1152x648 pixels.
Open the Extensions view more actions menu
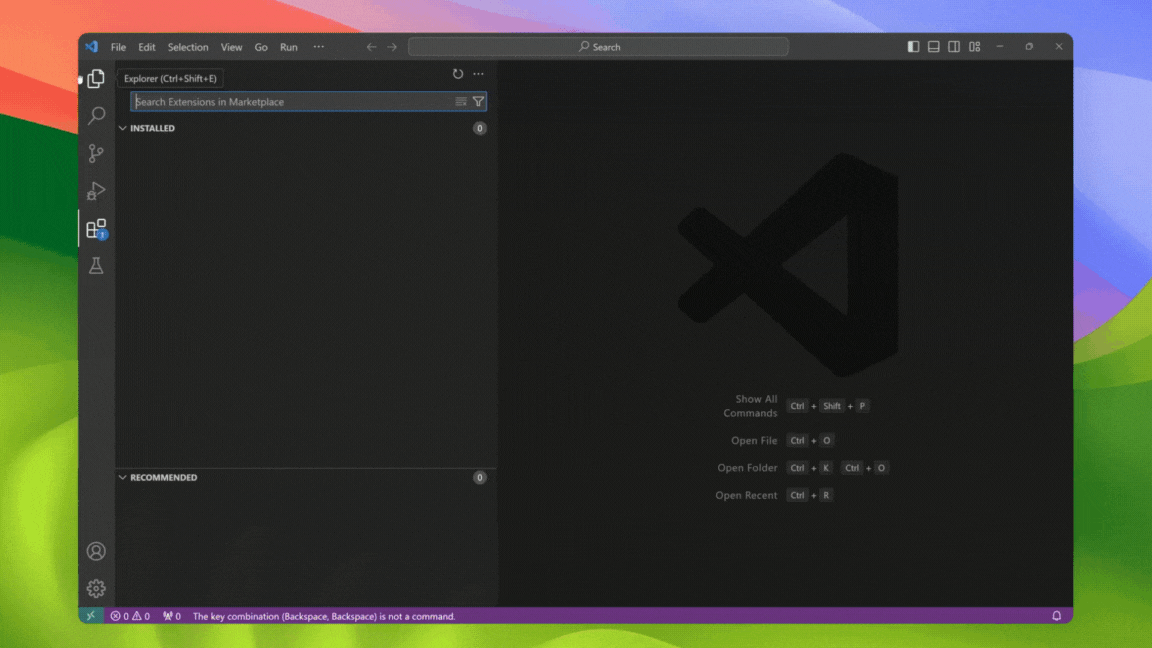[x=478, y=73]
